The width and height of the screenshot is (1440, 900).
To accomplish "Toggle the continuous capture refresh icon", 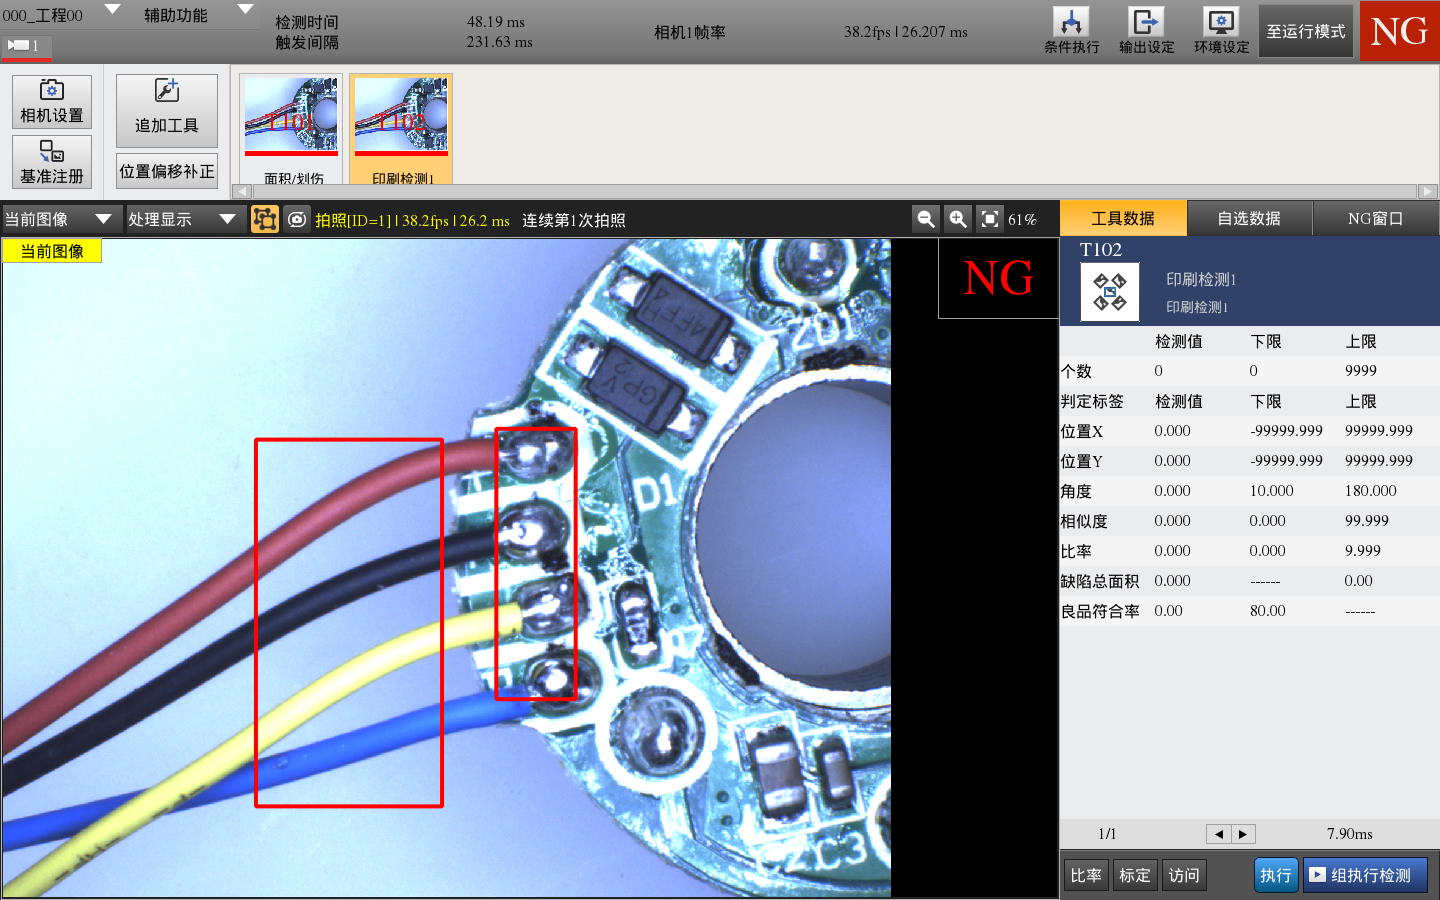I will 297,218.
